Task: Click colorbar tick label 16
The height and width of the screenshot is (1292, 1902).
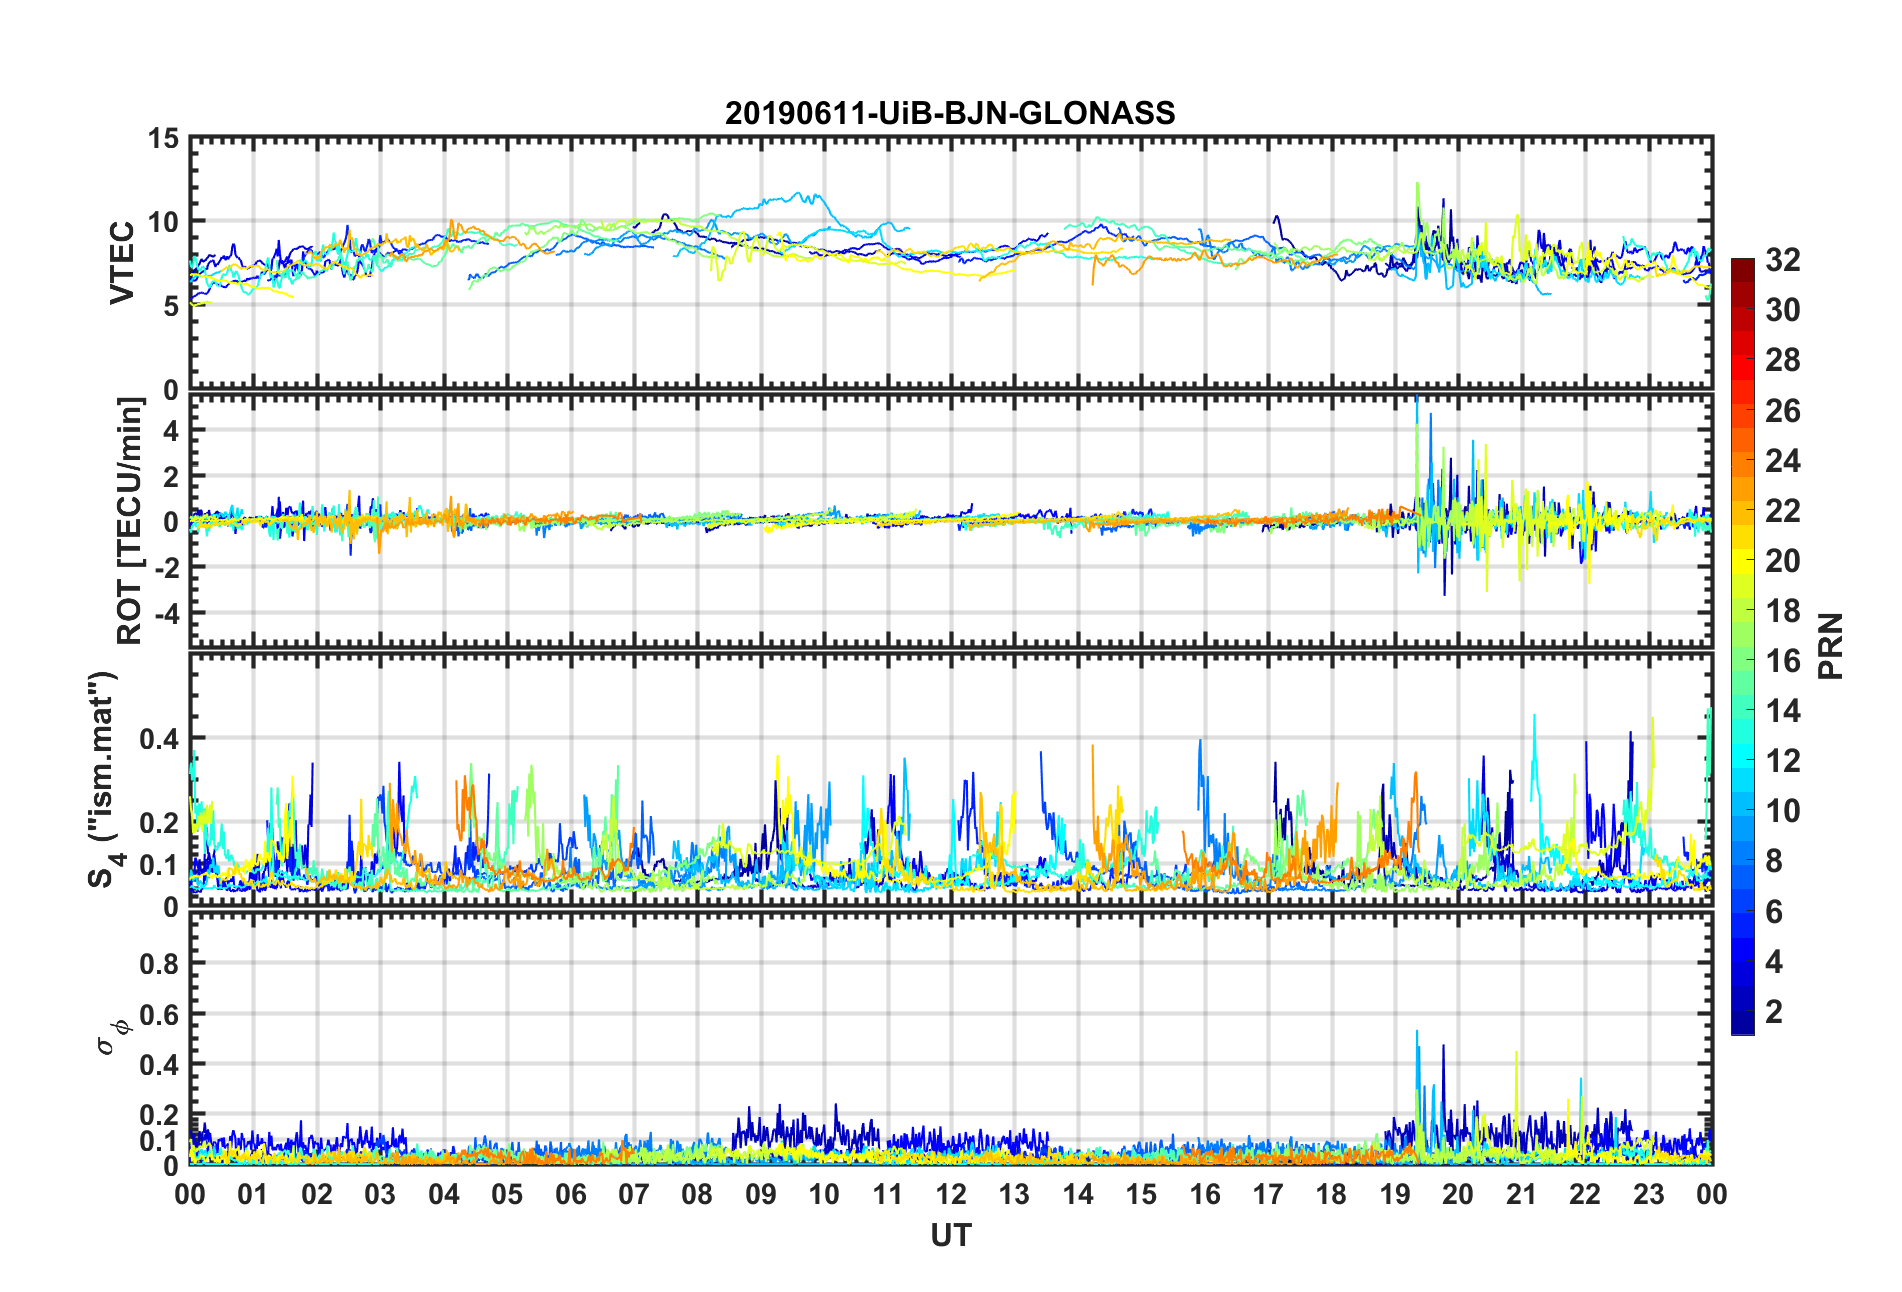Action: 1782,661
